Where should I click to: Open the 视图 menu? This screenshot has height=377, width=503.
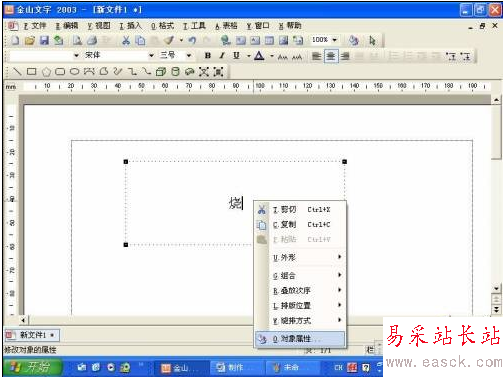[99, 26]
